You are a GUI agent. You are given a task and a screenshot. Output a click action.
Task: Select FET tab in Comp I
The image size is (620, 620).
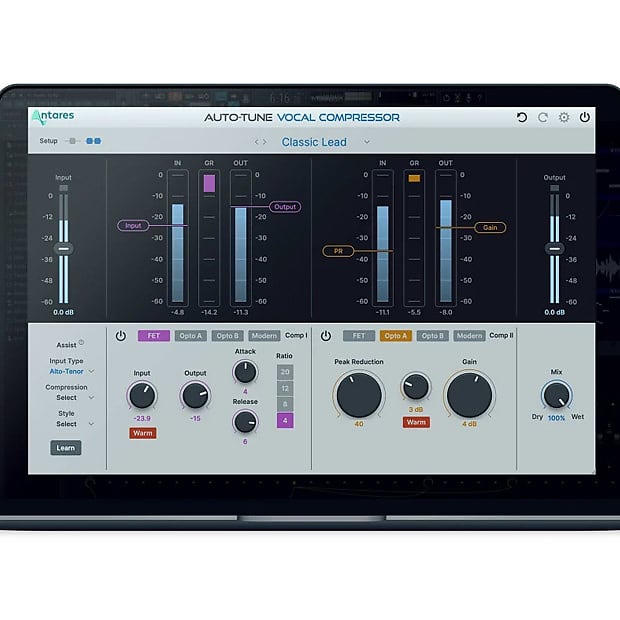pyautogui.click(x=154, y=336)
